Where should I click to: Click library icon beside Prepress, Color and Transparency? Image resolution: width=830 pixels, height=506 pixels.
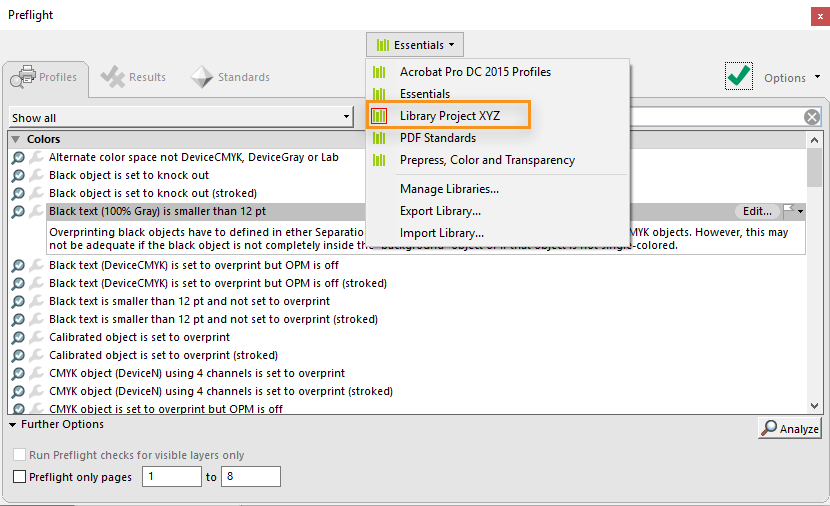[x=379, y=160]
